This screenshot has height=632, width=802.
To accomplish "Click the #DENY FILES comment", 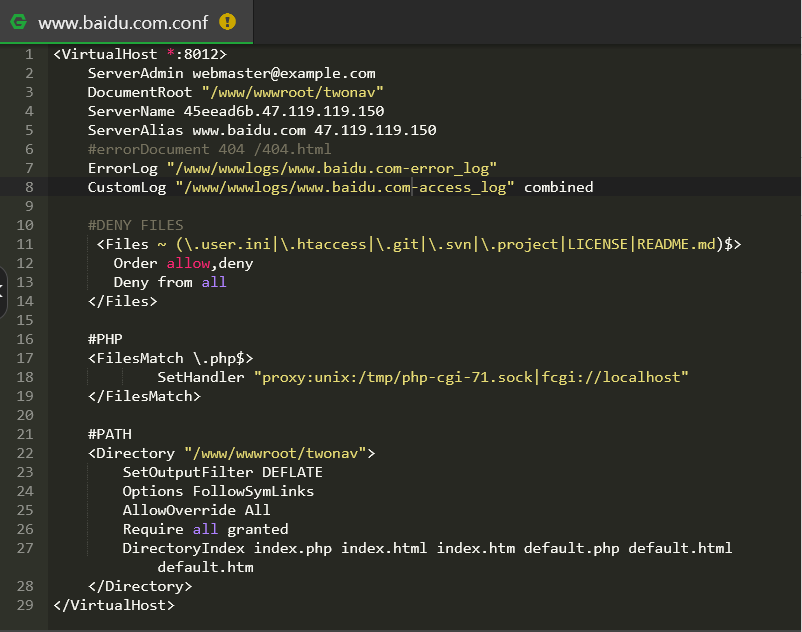I will click(x=135, y=225).
